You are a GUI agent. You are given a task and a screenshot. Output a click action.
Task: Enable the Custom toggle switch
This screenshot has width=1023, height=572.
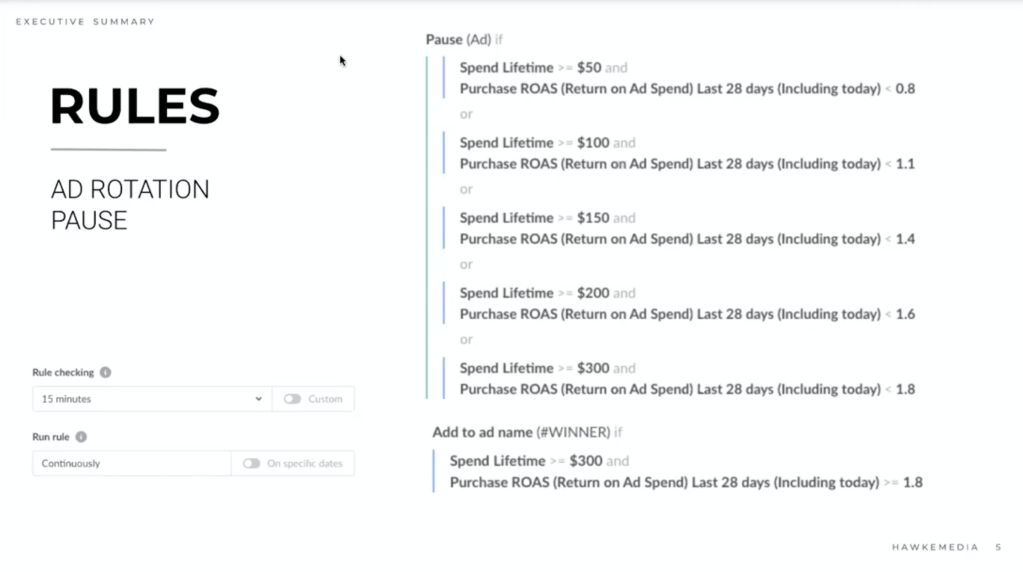pos(292,399)
